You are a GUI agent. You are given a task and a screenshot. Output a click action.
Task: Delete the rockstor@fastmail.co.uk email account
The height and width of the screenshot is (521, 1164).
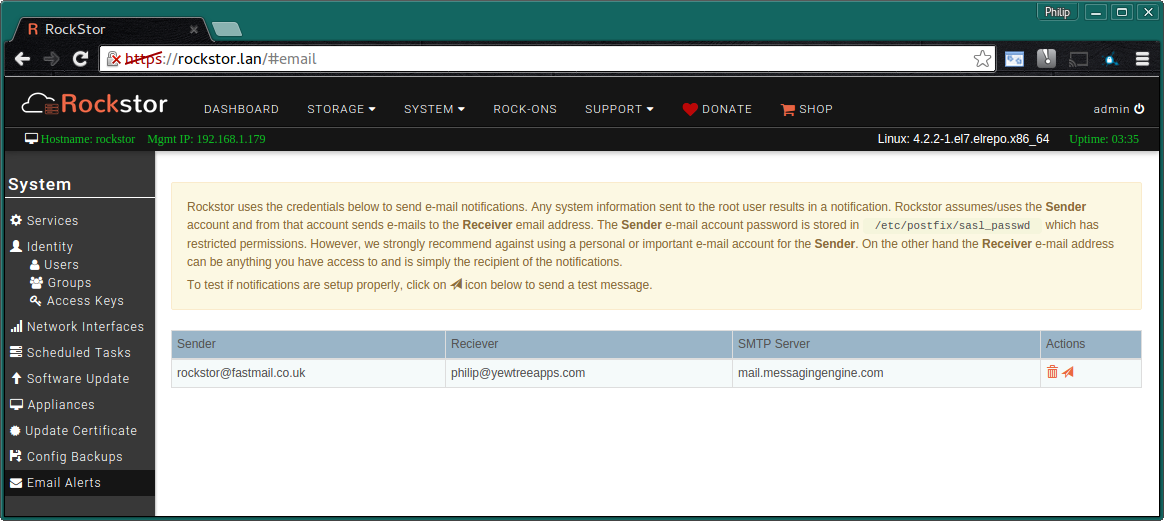(x=1052, y=373)
